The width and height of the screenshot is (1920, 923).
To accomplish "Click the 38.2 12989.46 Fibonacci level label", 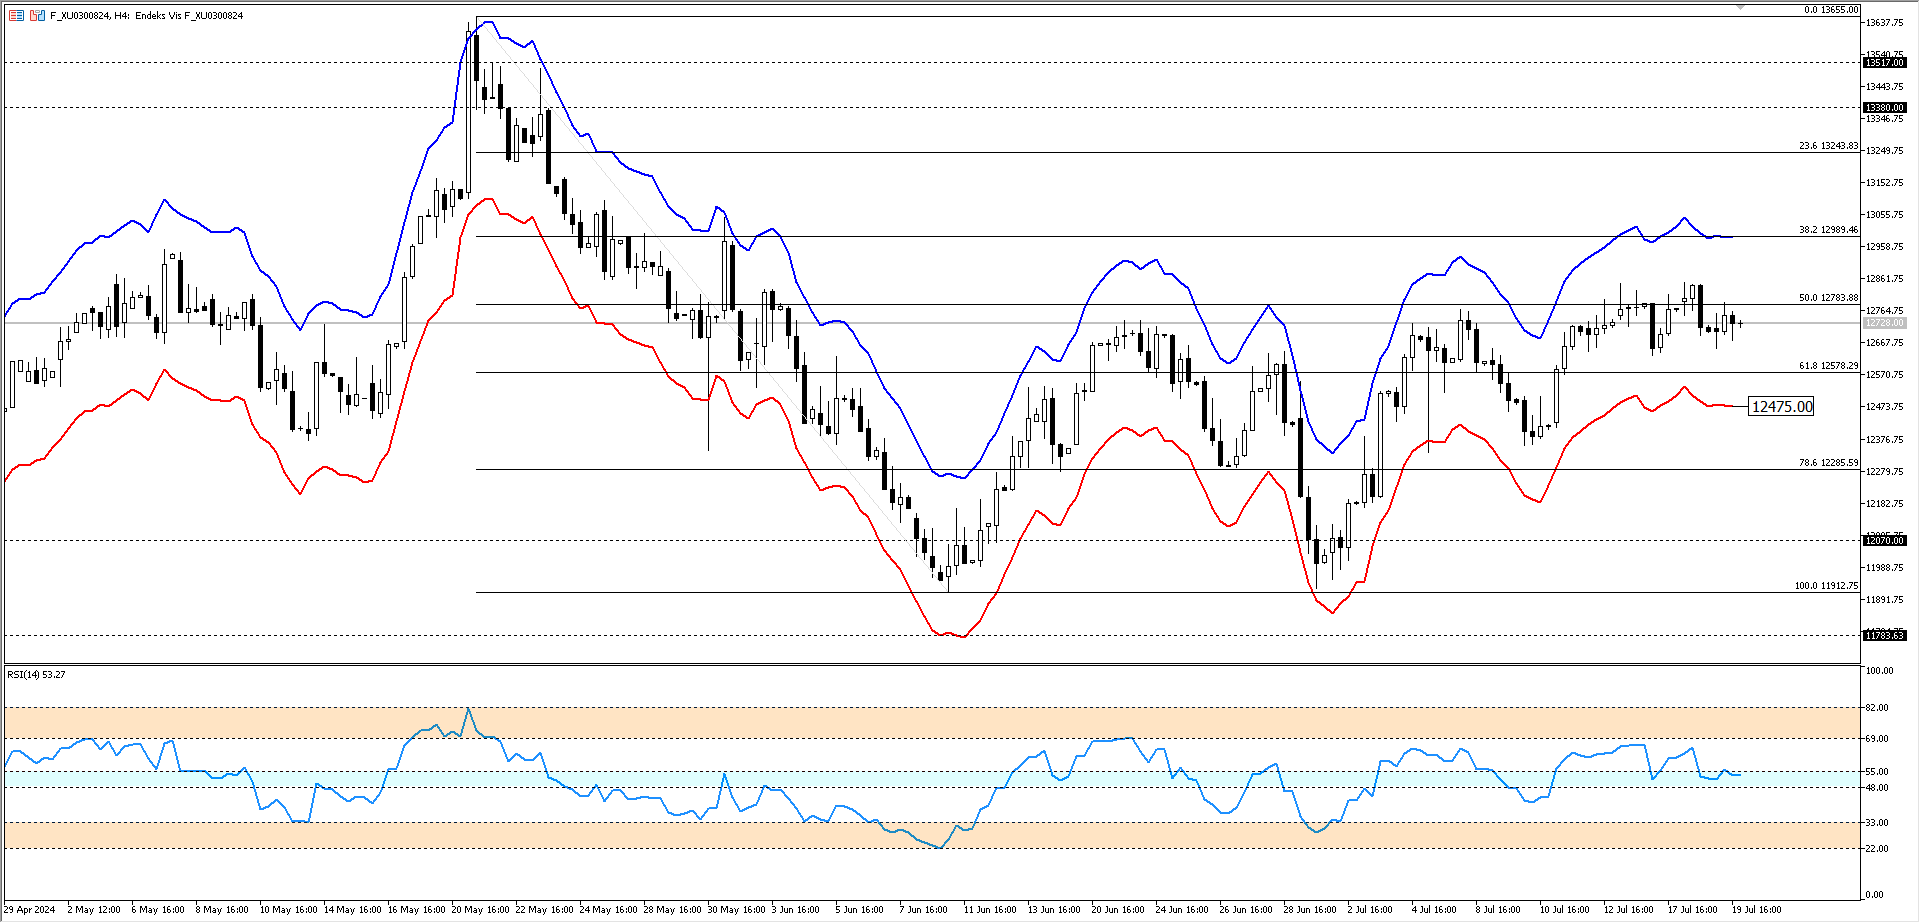I will [1828, 230].
